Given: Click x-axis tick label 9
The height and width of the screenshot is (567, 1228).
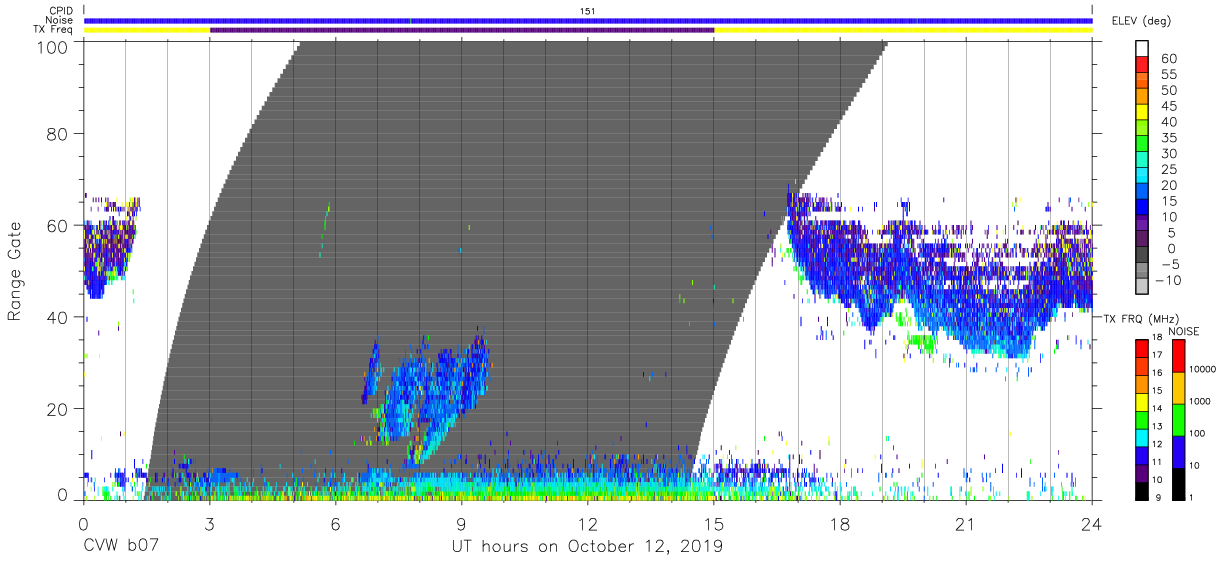Looking at the screenshot, I should click(461, 523).
